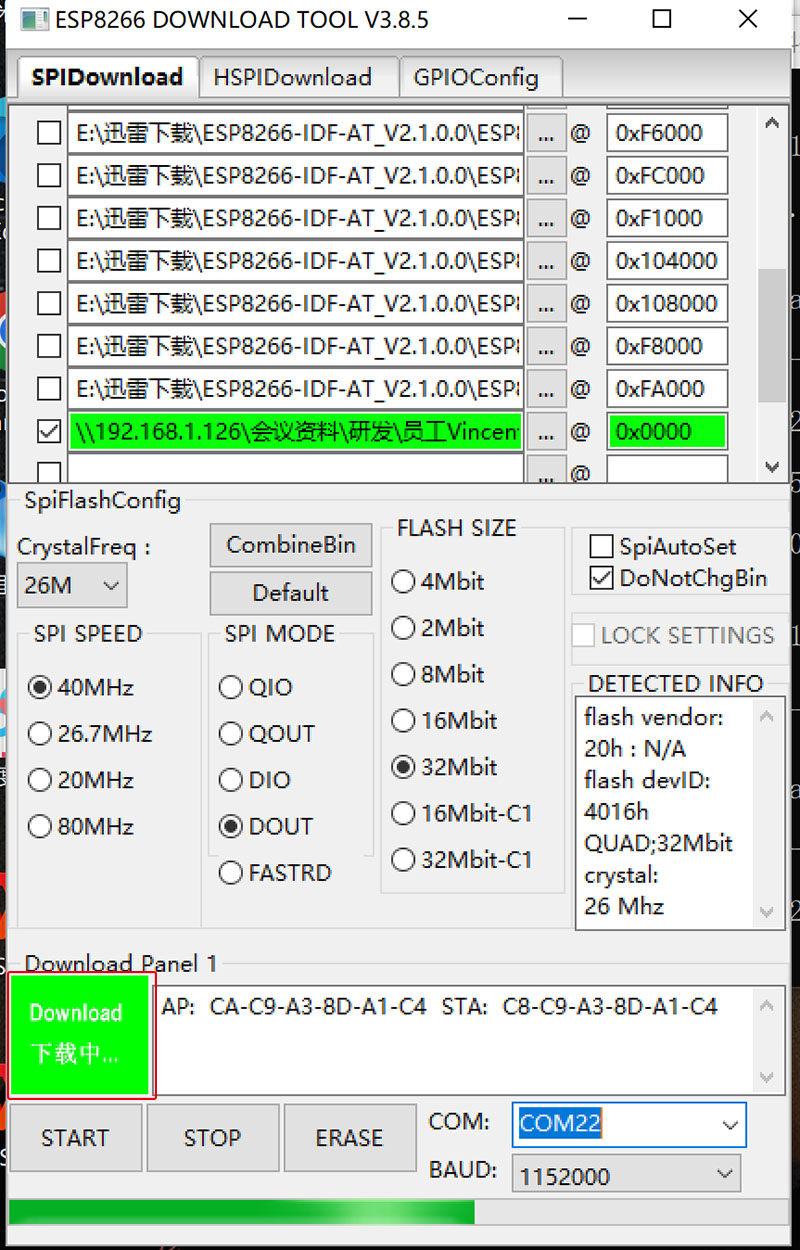This screenshot has height=1250, width=800.
Task: Select 40MHz SPI speed
Action: click(82, 688)
